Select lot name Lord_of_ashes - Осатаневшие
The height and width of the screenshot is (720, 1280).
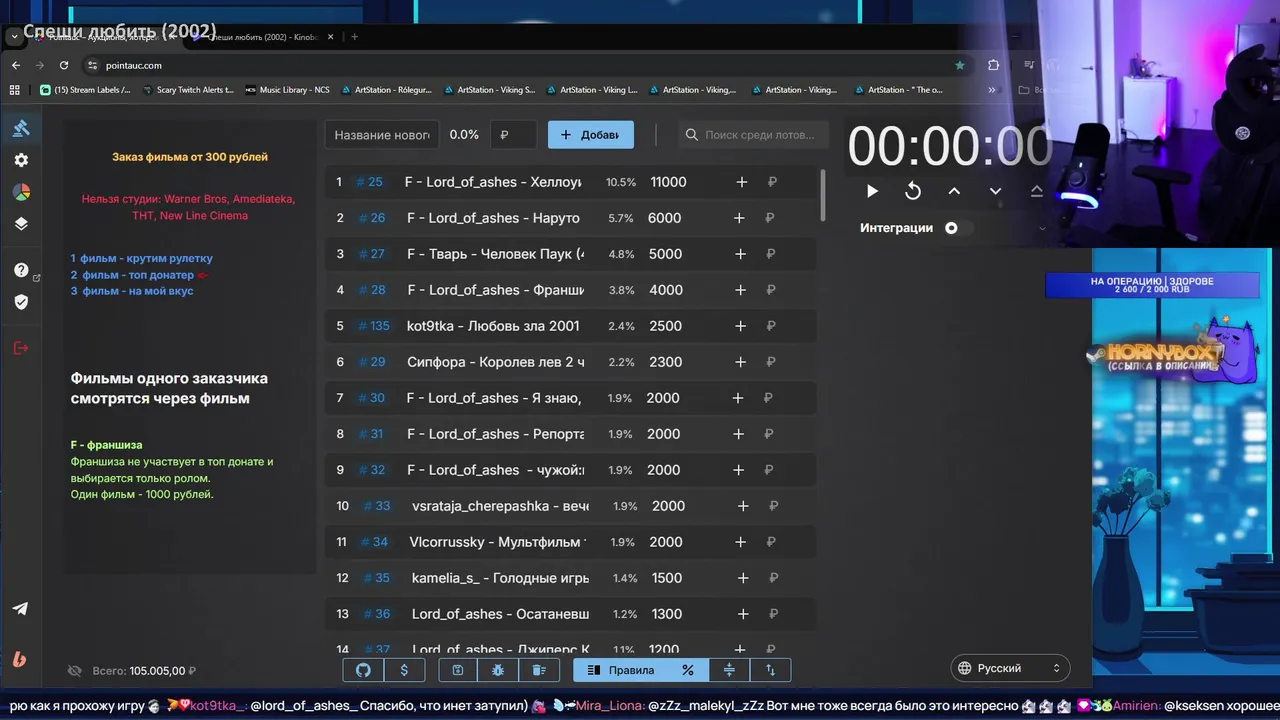tap(500, 614)
